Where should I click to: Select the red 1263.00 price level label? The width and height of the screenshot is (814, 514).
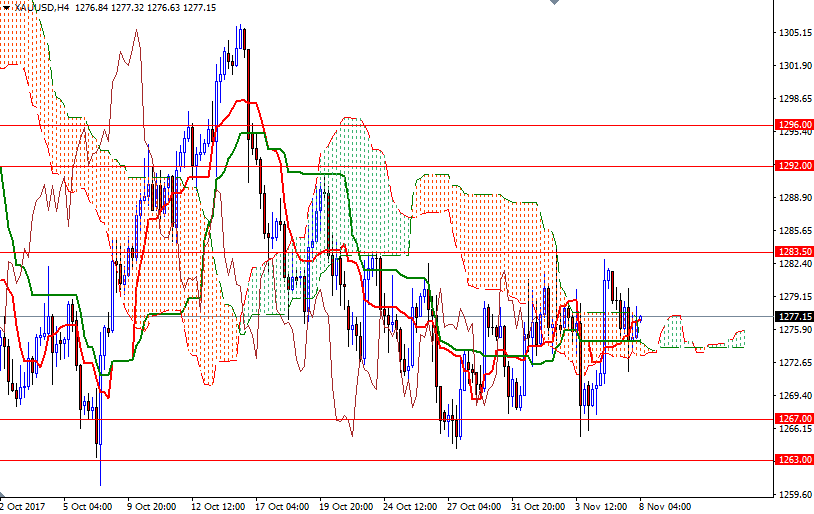(794, 460)
